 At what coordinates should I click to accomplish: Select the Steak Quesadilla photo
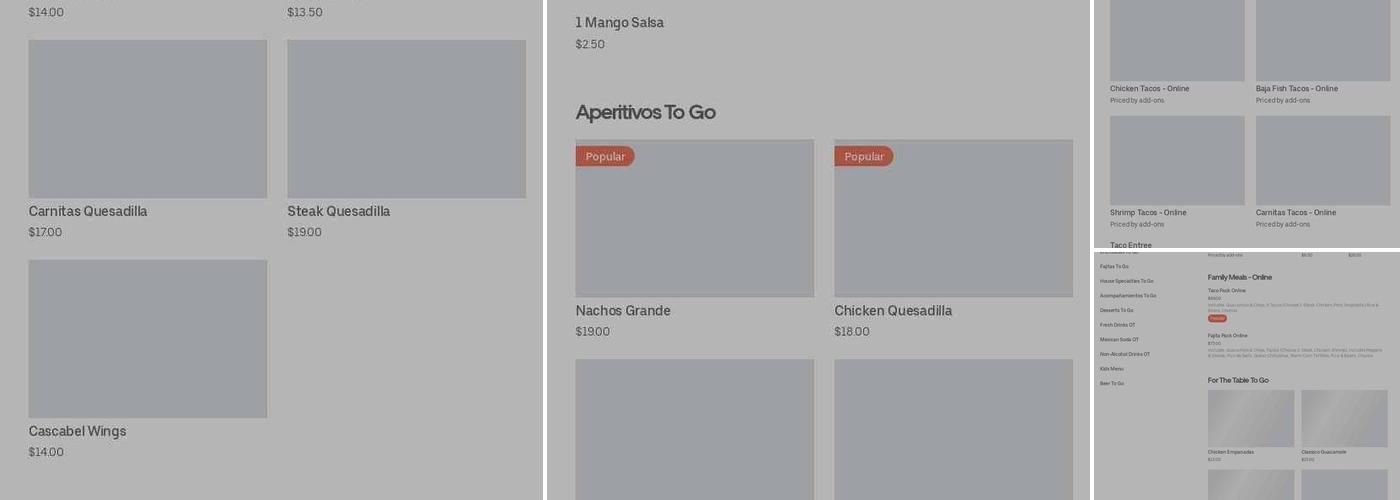point(406,119)
